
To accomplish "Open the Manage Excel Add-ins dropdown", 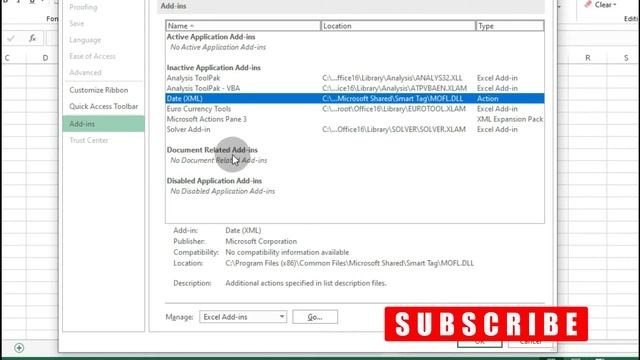I will 243,317.
